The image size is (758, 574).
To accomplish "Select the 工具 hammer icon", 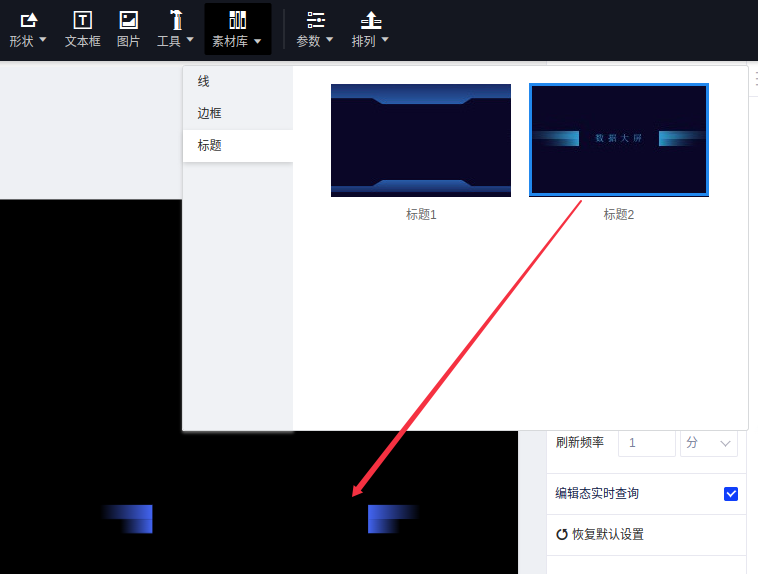I will click(x=176, y=20).
